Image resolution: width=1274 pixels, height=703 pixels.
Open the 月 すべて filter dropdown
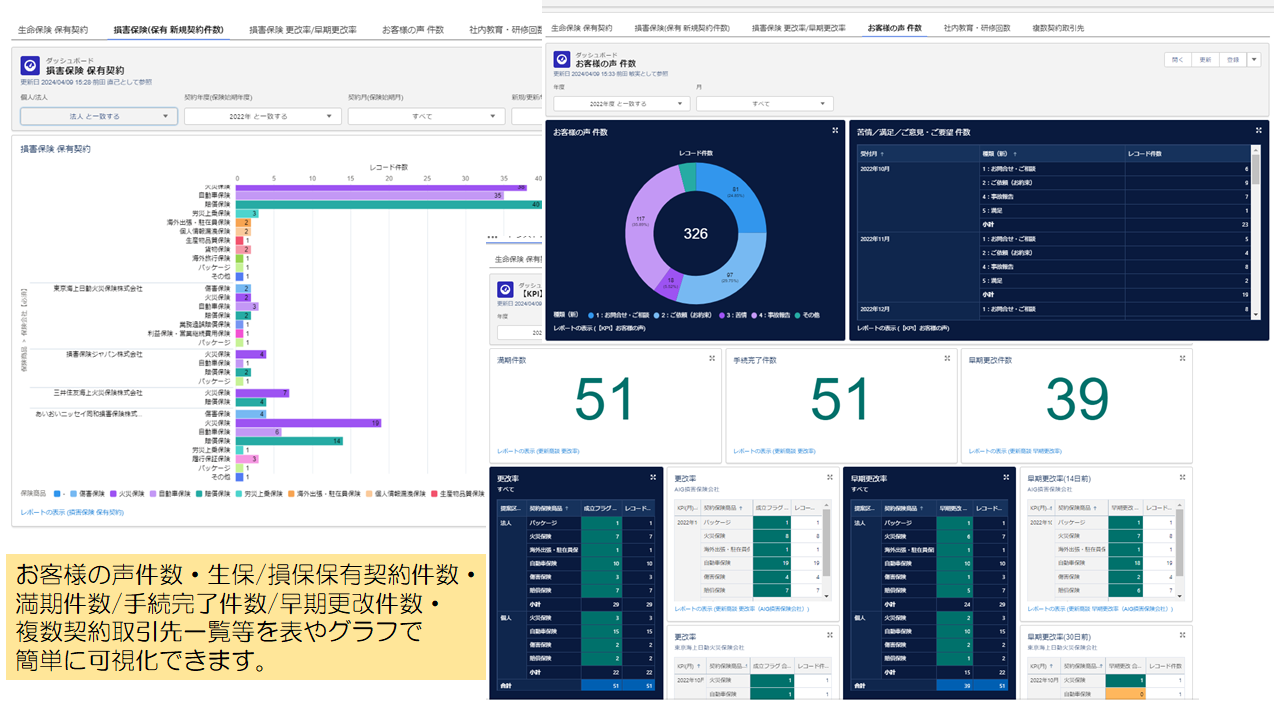click(764, 103)
